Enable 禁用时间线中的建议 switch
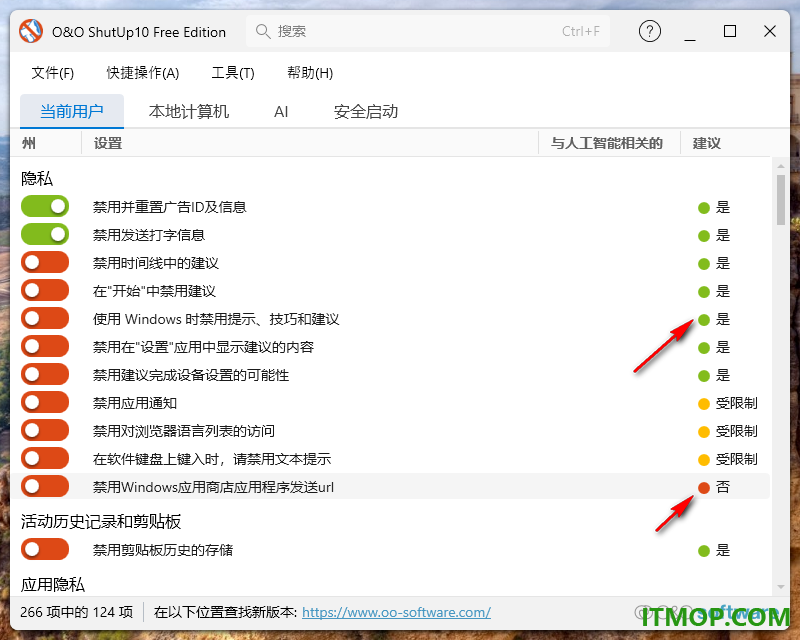This screenshot has width=800, height=640. (x=45, y=262)
